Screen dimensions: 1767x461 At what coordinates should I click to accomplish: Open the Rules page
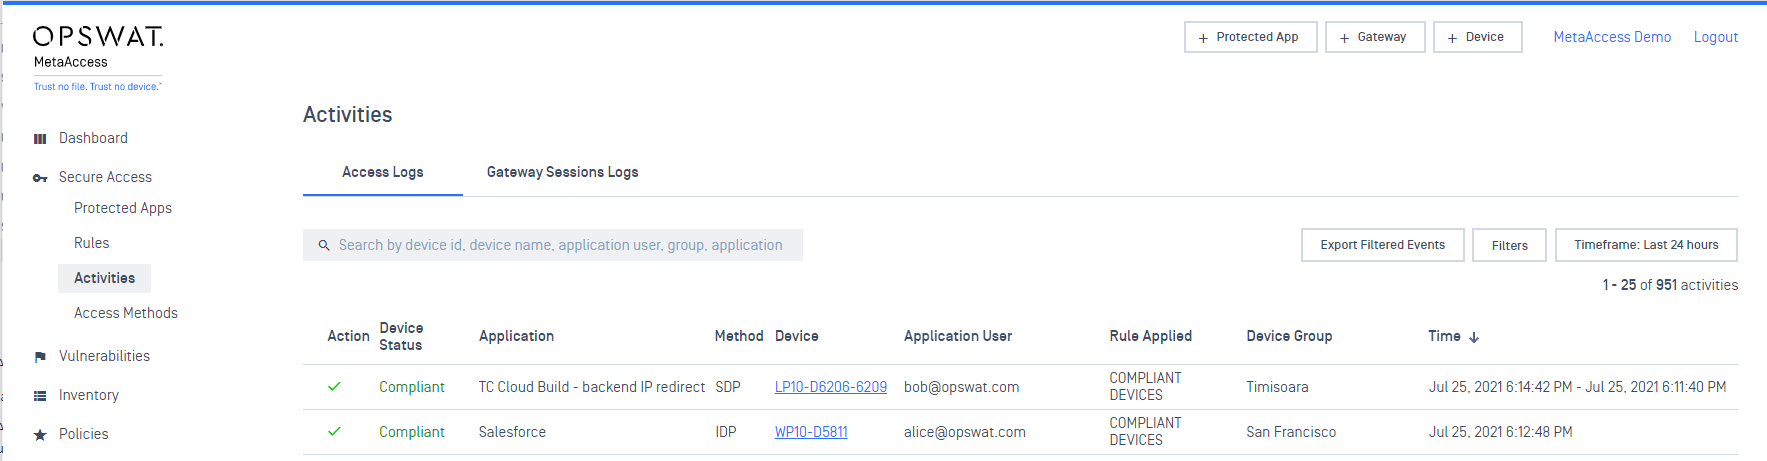point(92,243)
